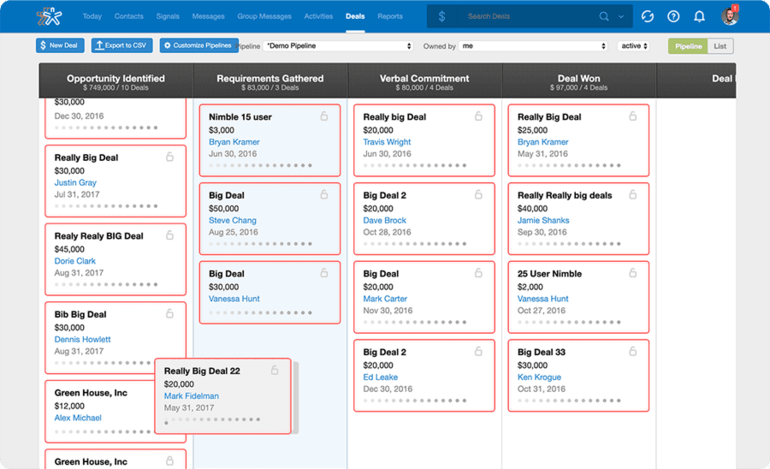The image size is (770, 469).
Task: Click the New Deal button
Action: [x=60, y=45]
